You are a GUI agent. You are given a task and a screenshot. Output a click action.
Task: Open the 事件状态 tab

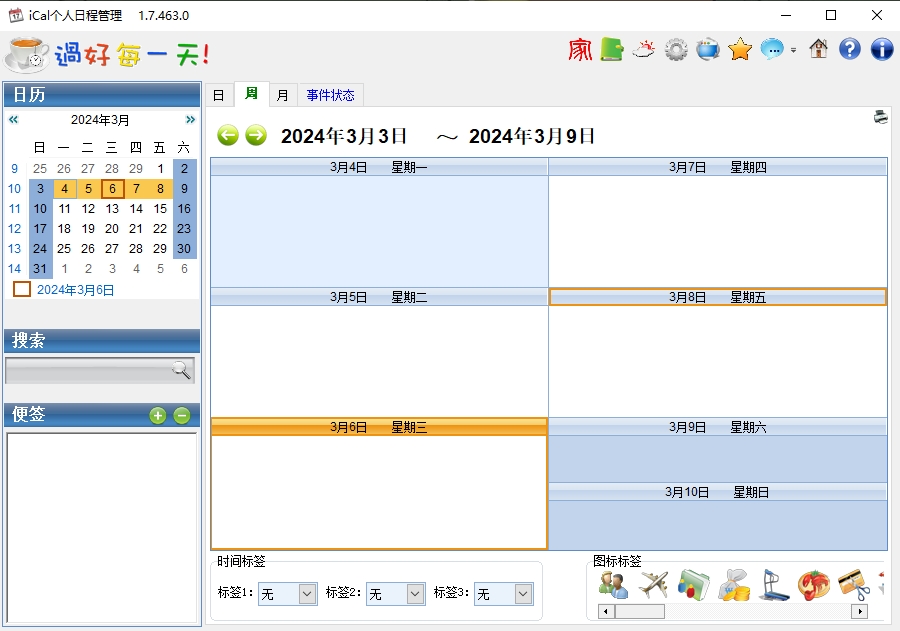[331, 95]
